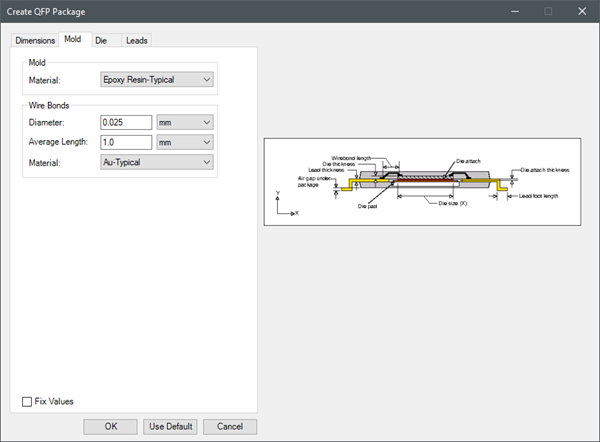This screenshot has width=600, height=442.
Task: Select the Mold tab
Action: pyautogui.click(x=73, y=39)
